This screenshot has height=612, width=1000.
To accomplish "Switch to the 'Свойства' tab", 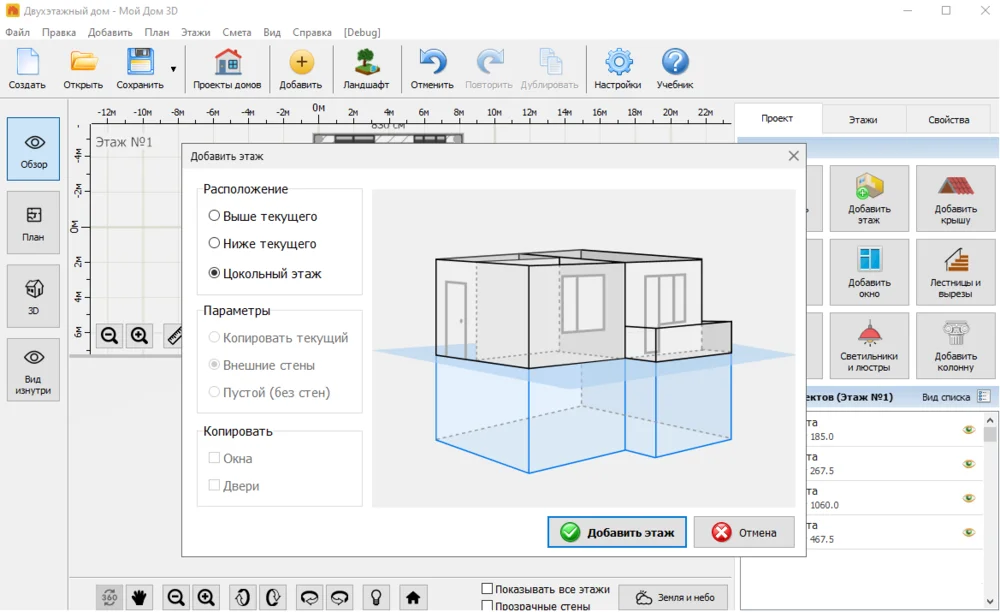I will point(948,120).
